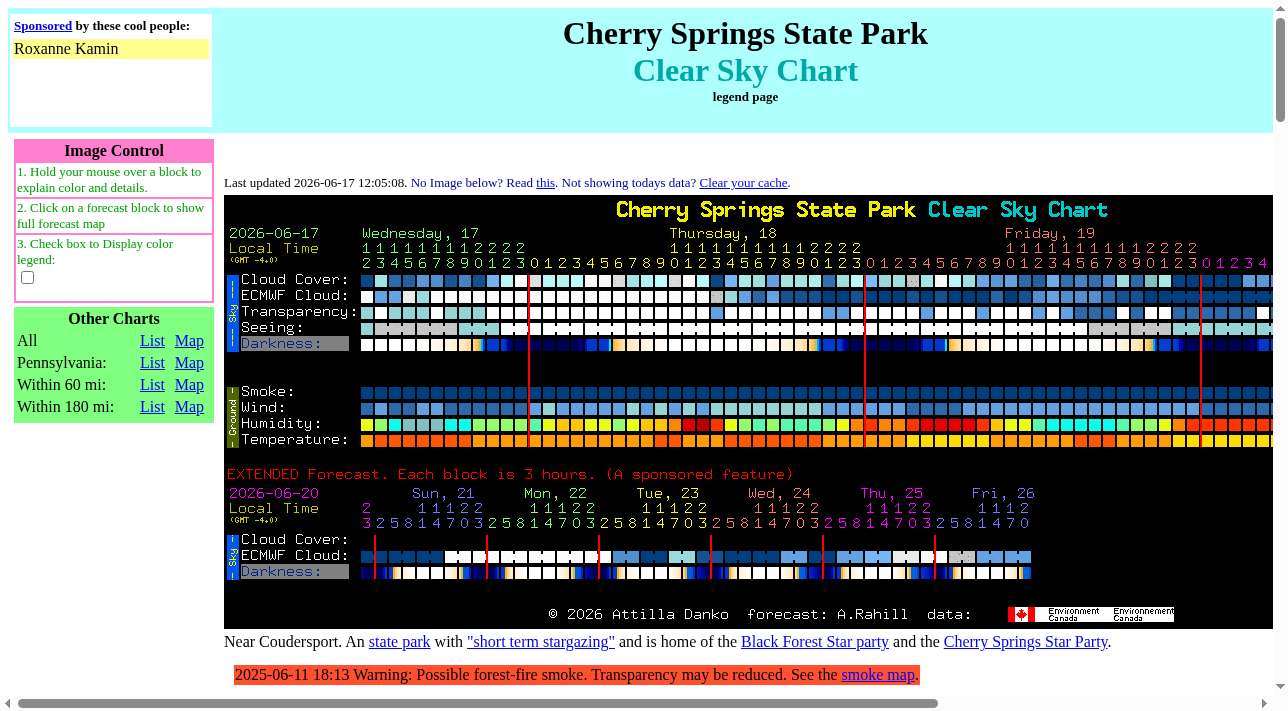Open the Within 180 mi Map link
The image size is (1288, 711).
(x=189, y=407)
